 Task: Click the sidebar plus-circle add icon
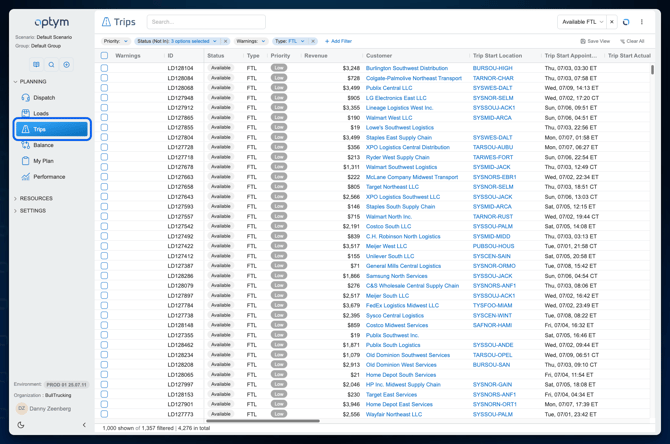tap(67, 65)
